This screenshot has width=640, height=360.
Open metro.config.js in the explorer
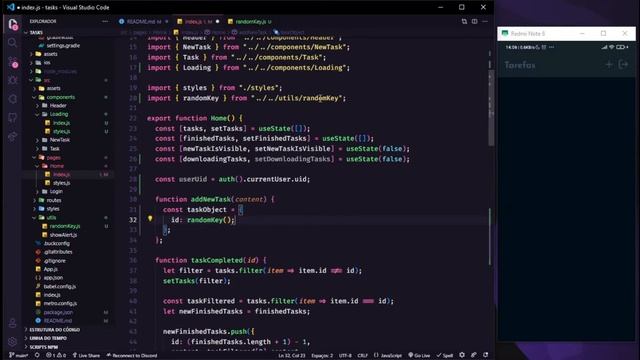60,304
